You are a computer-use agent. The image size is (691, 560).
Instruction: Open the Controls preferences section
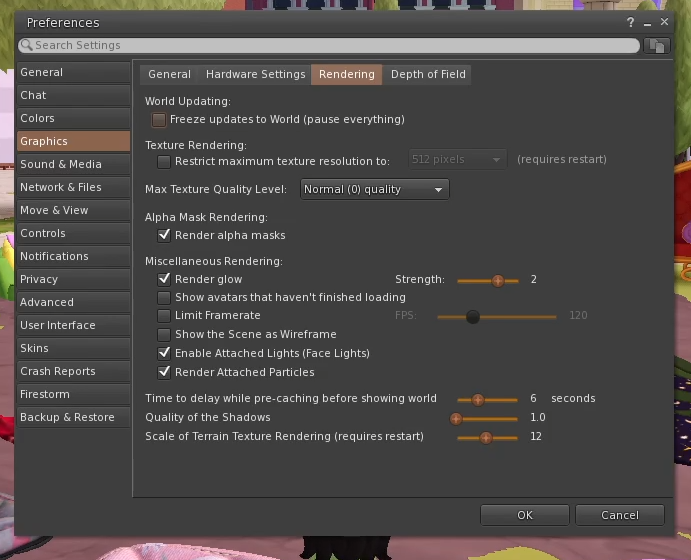point(74,233)
